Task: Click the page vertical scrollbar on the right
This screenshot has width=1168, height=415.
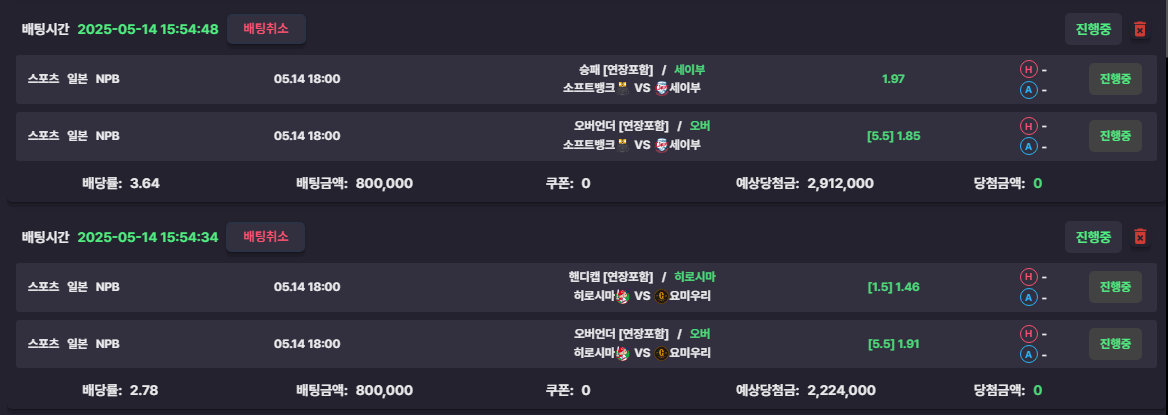Action: (x=1164, y=207)
